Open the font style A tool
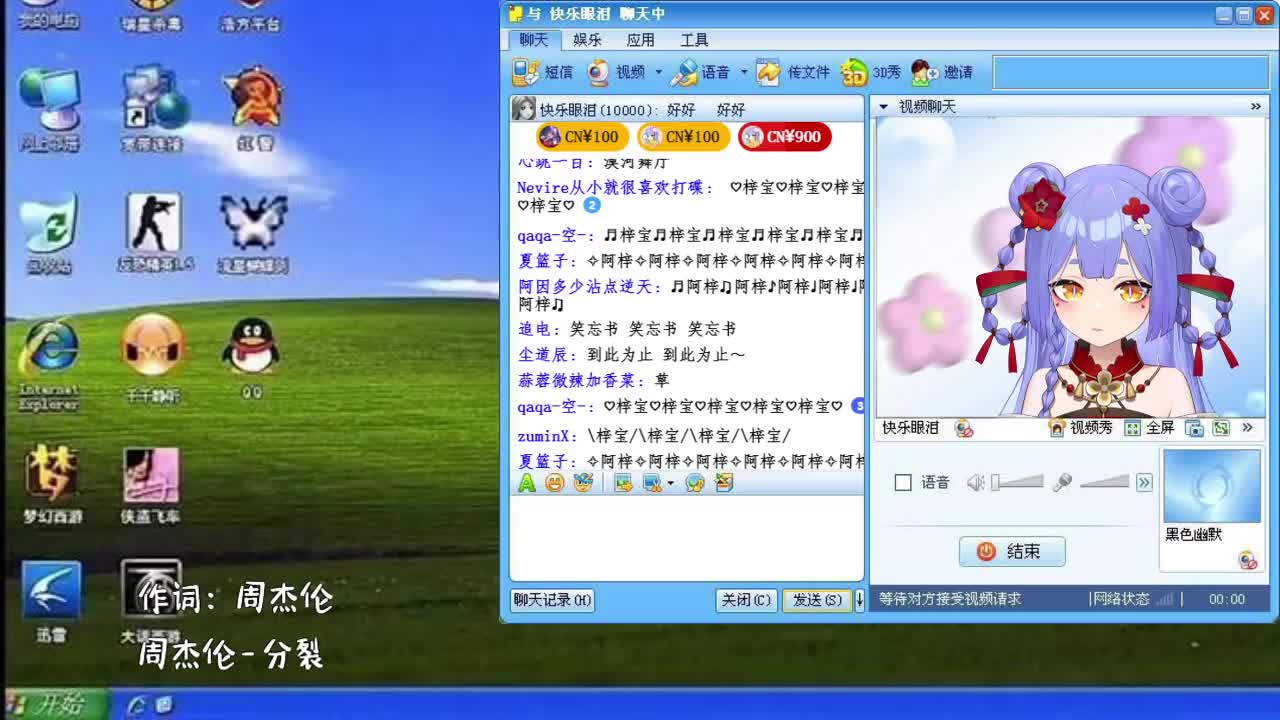The image size is (1280, 720). pyautogui.click(x=527, y=483)
